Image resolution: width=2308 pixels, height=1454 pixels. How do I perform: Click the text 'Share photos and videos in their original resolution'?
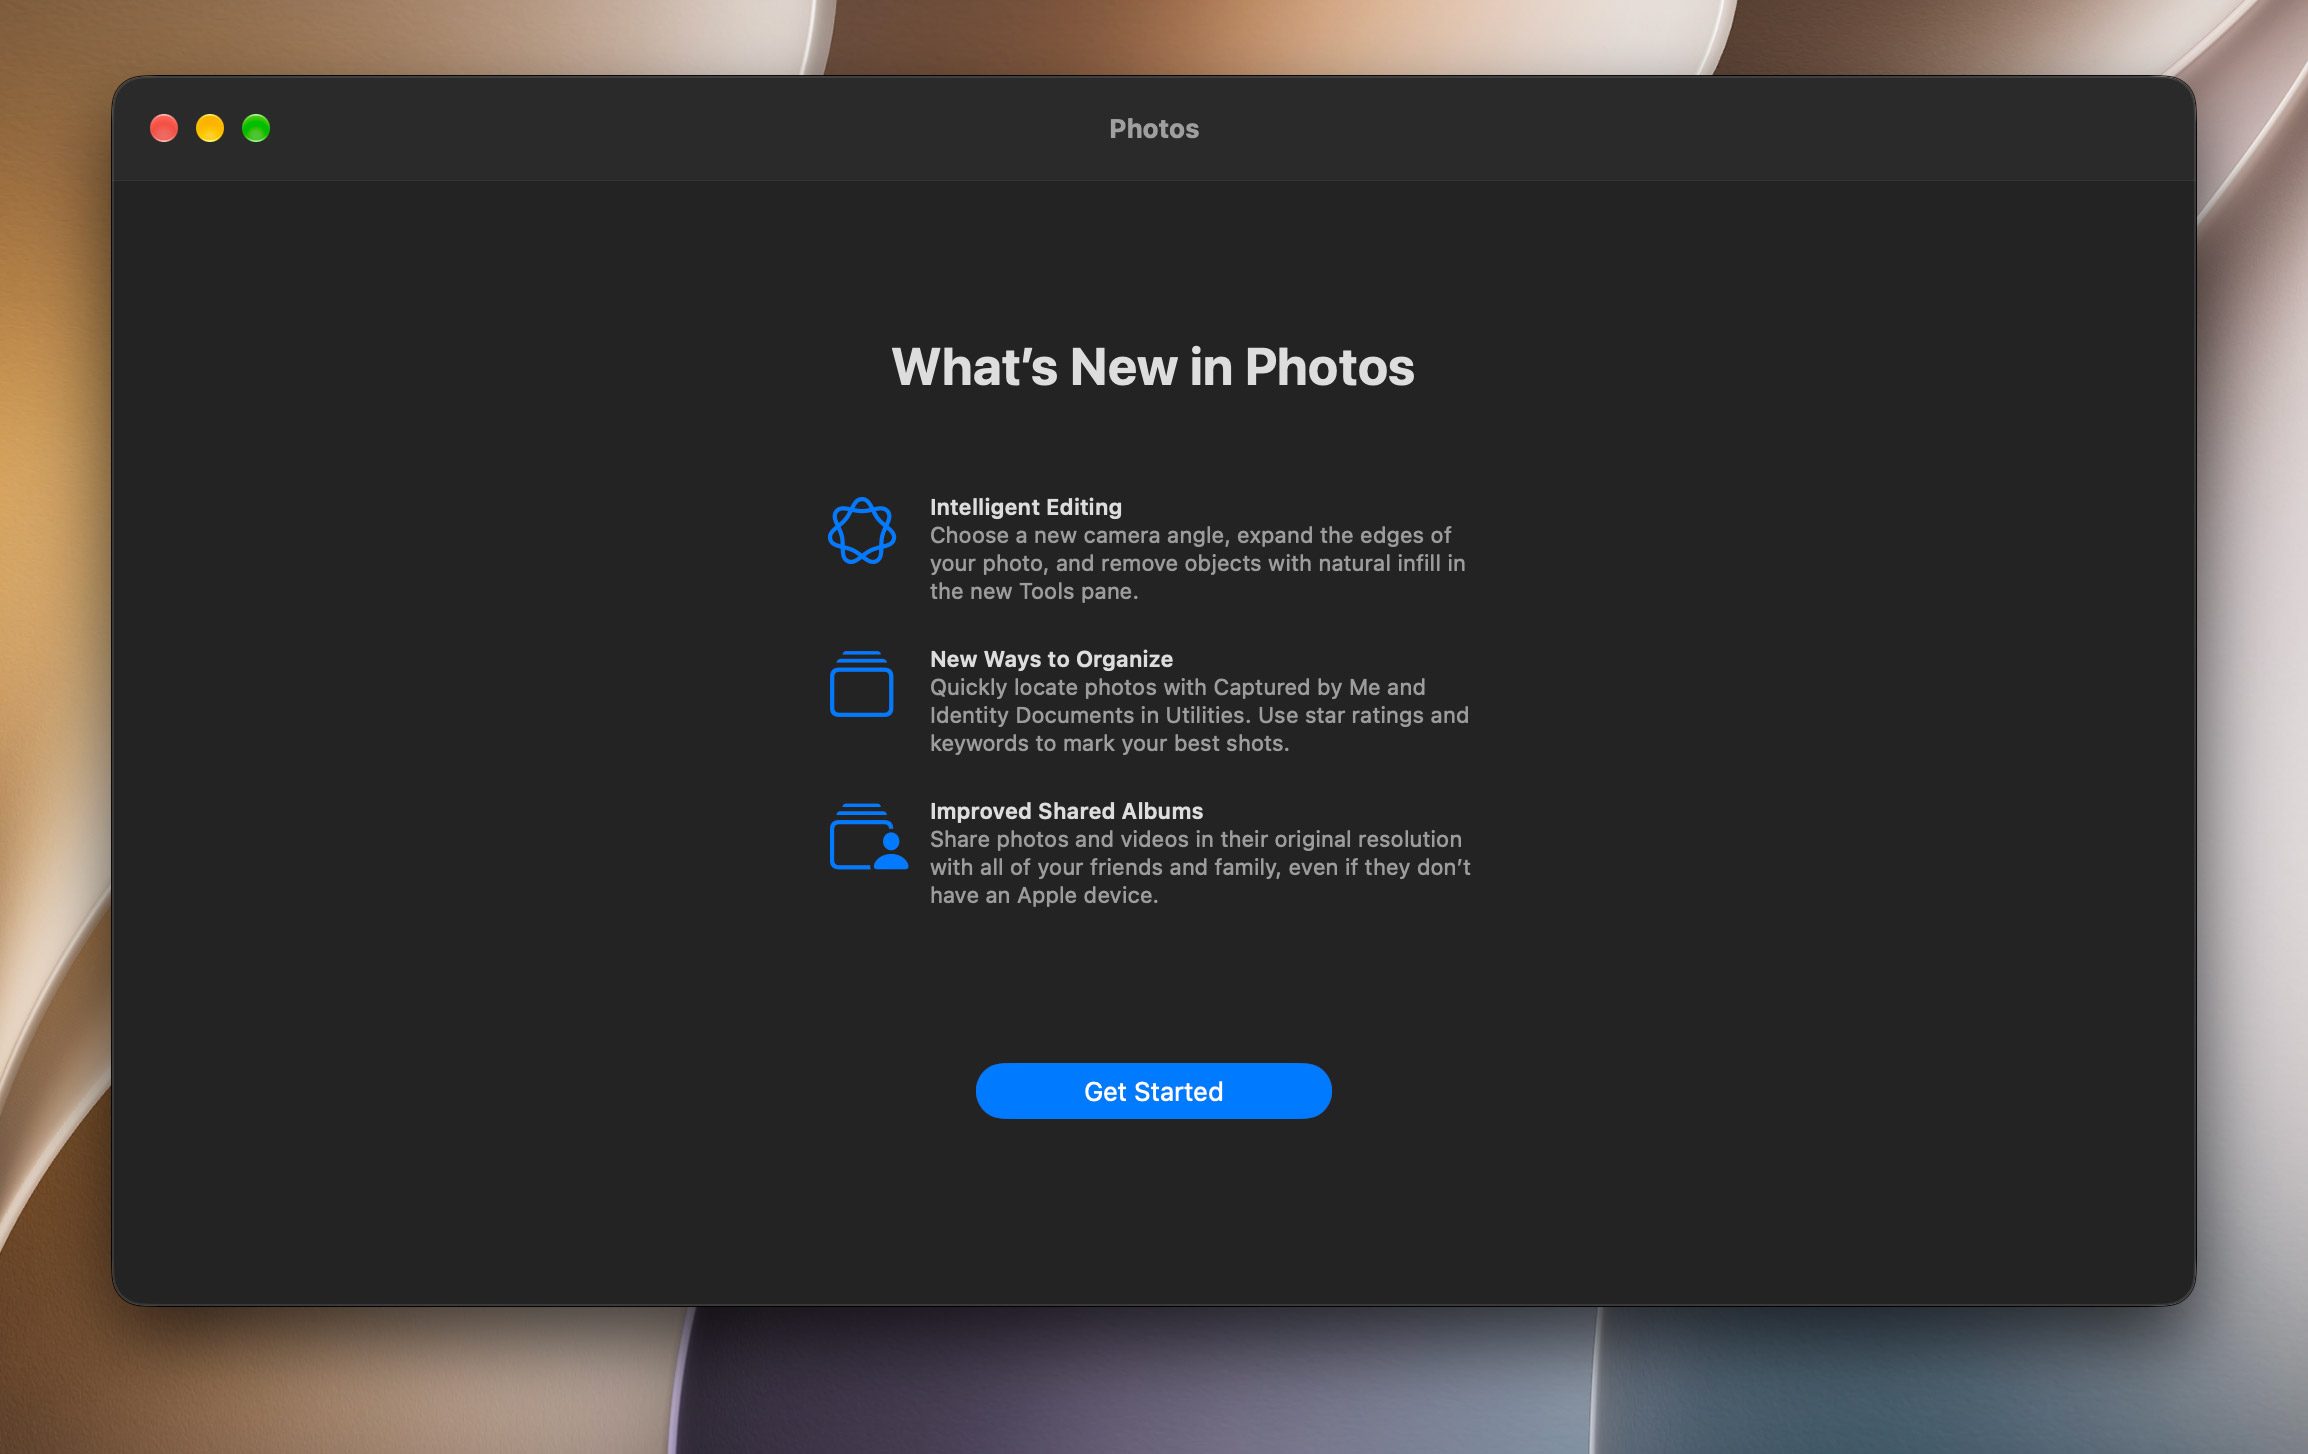click(1196, 839)
